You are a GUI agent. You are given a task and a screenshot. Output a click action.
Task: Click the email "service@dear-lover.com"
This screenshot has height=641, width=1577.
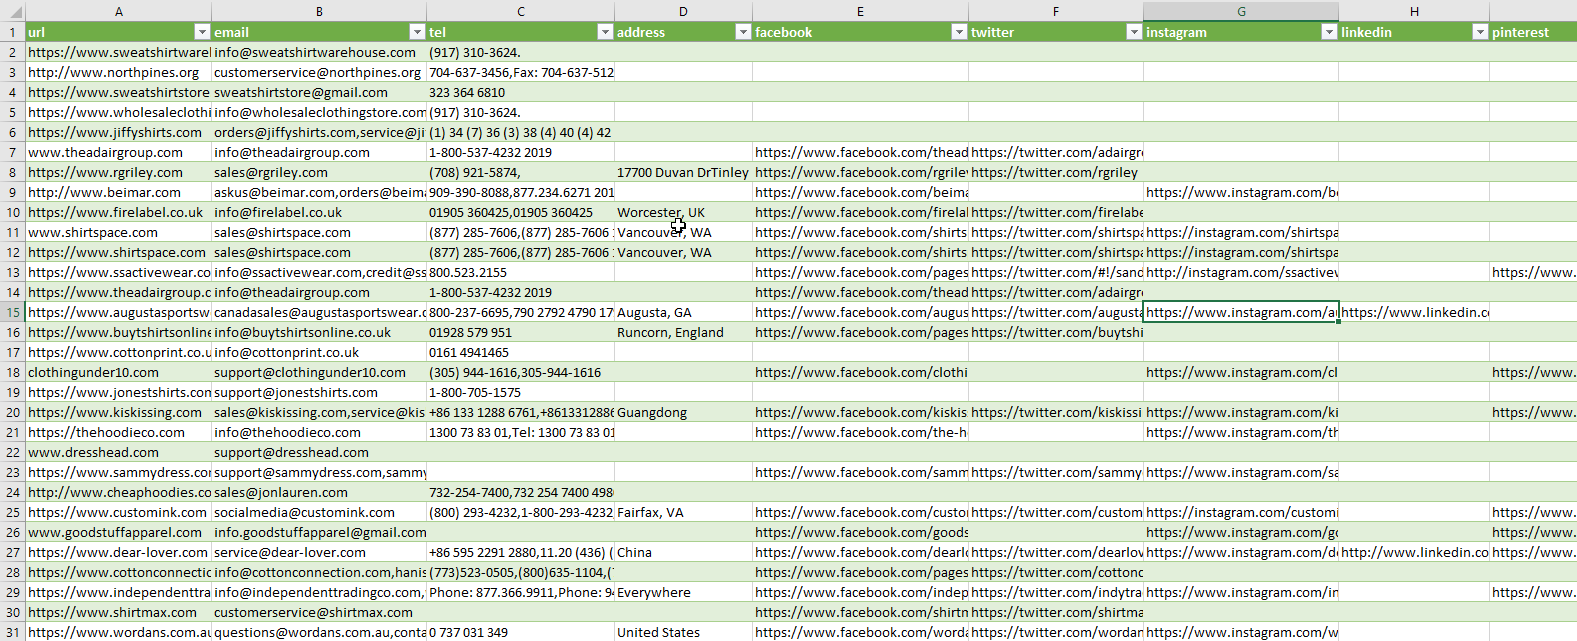coord(319,552)
